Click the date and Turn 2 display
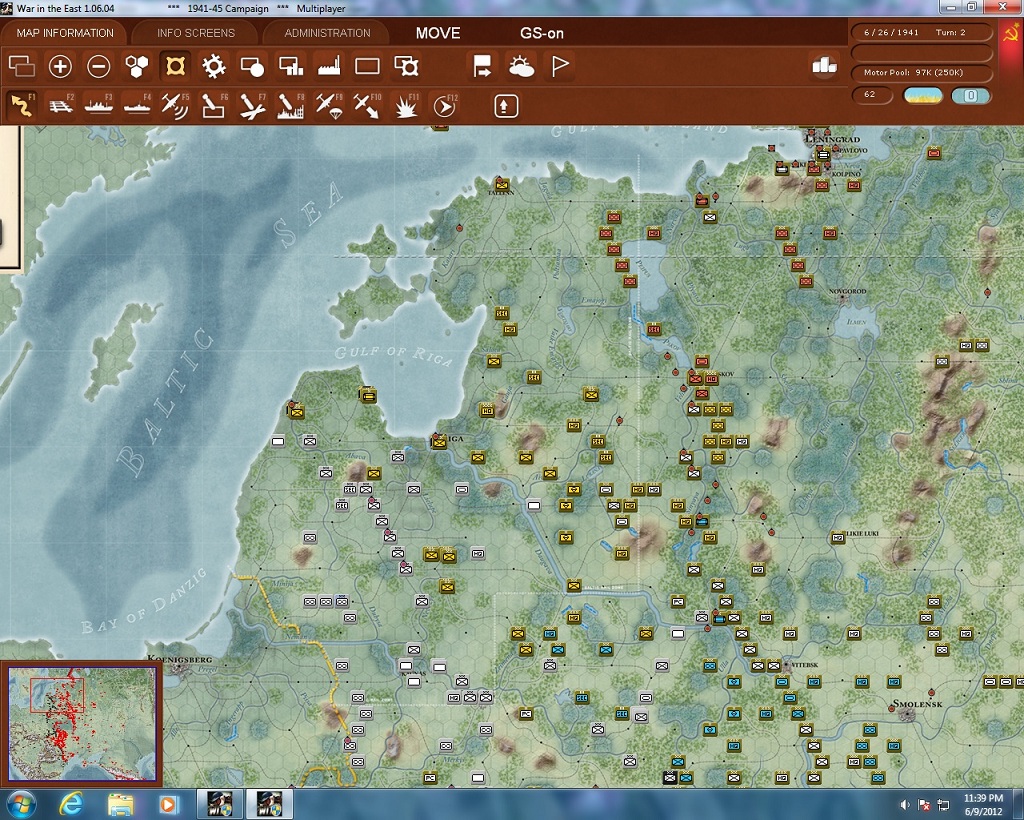Viewport: 1024px width, 820px height. click(921, 32)
